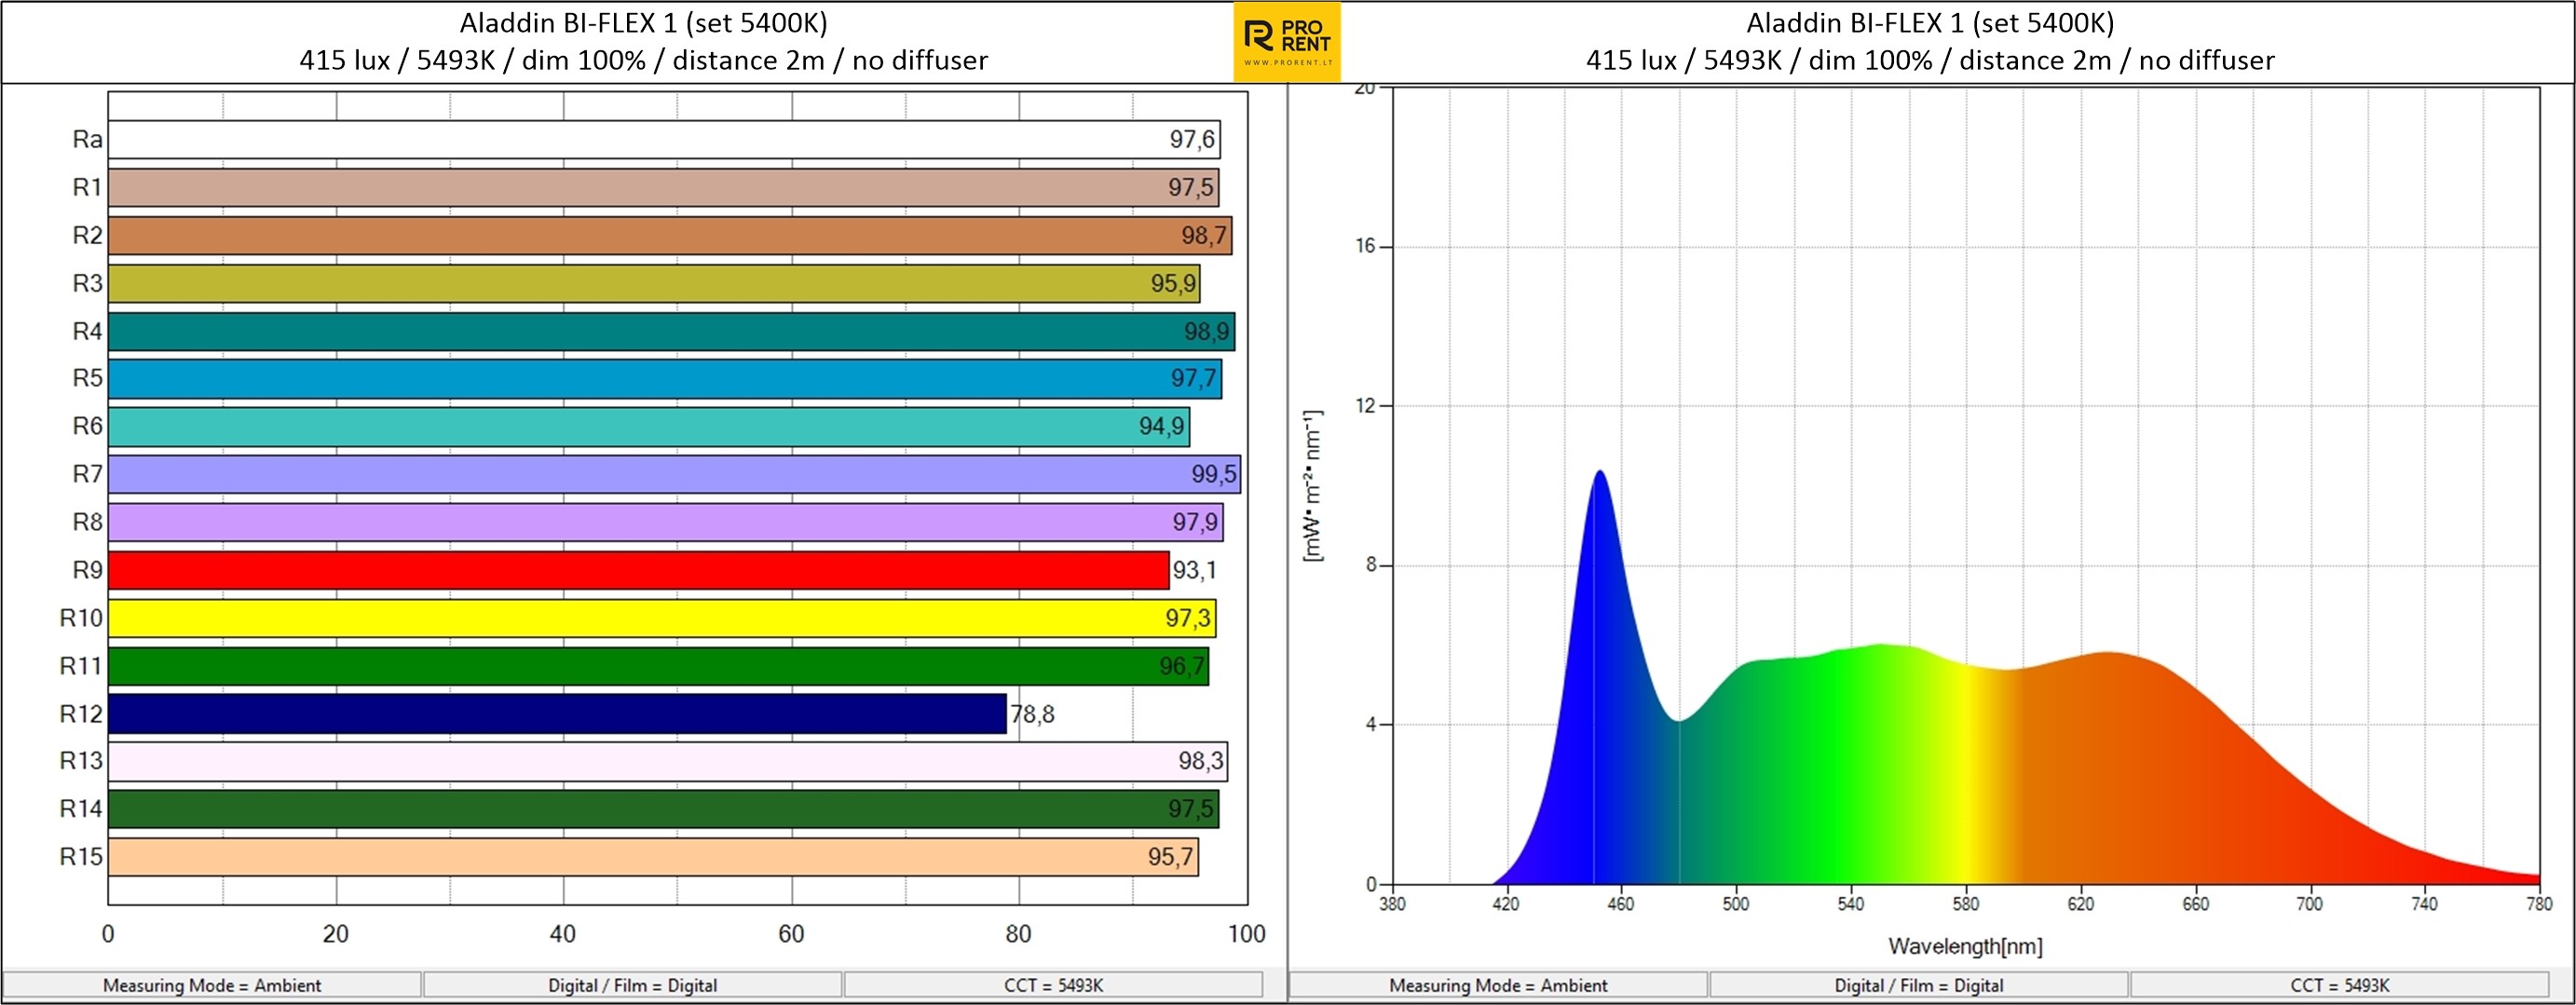This screenshot has height=1005, width=2576.
Task: Click the Ra bar showing 97,6
Action: click(664, 139)
